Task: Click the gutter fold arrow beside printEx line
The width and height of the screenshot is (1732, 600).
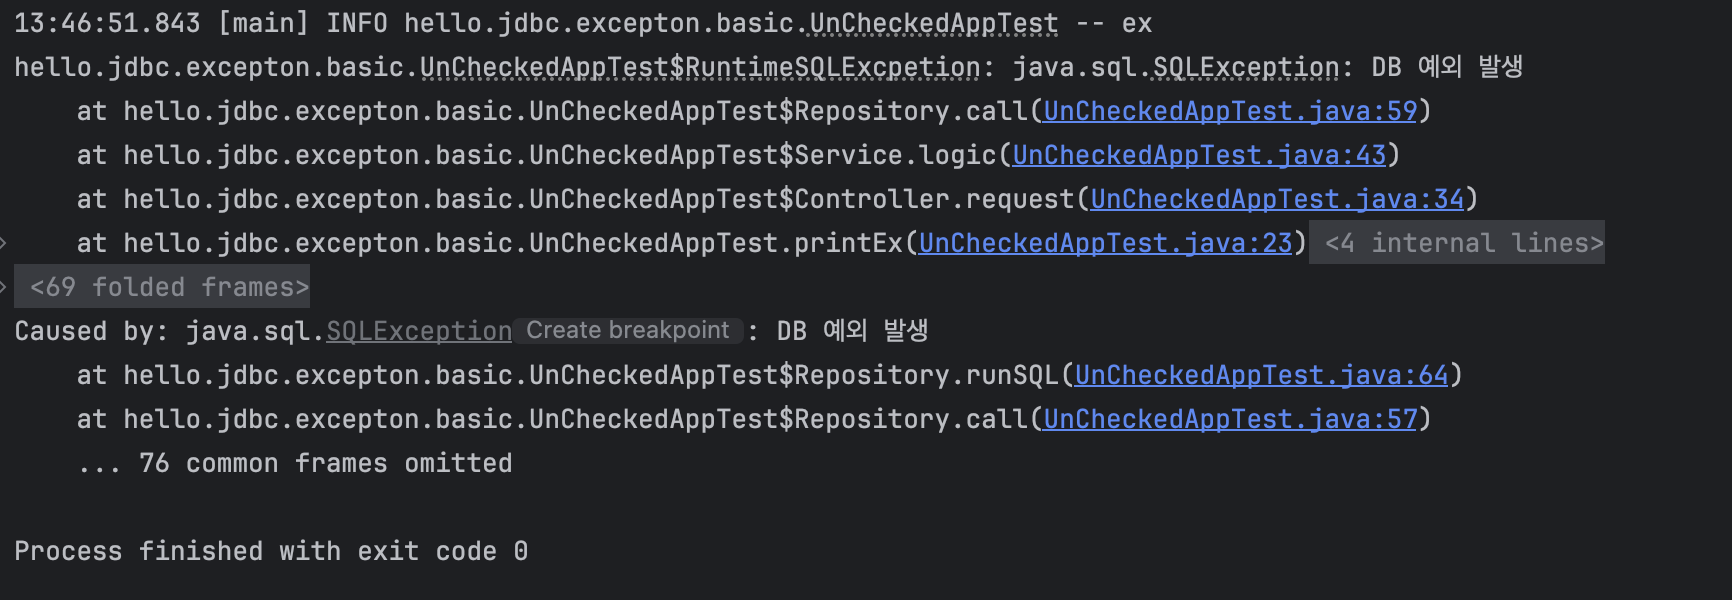Action: coord(4,243)
